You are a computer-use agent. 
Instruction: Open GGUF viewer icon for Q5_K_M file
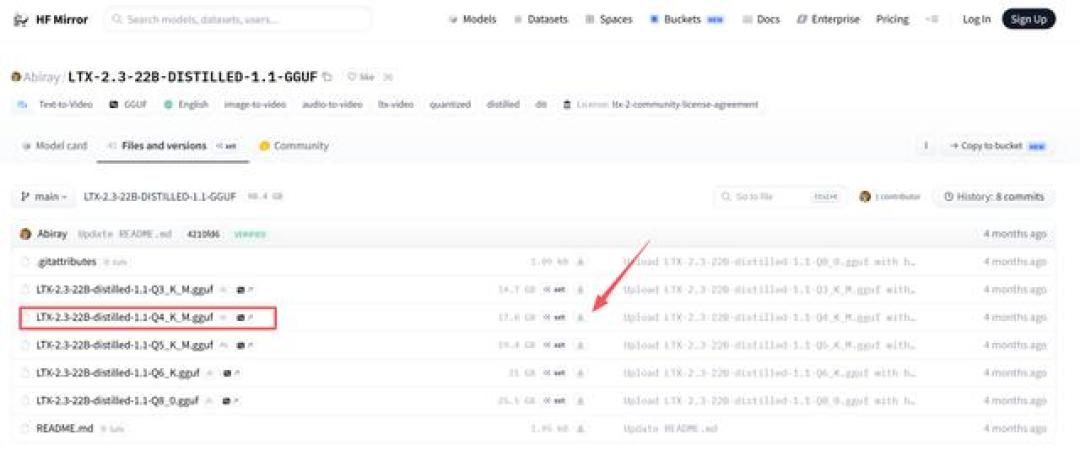click(x=245, y=345)
